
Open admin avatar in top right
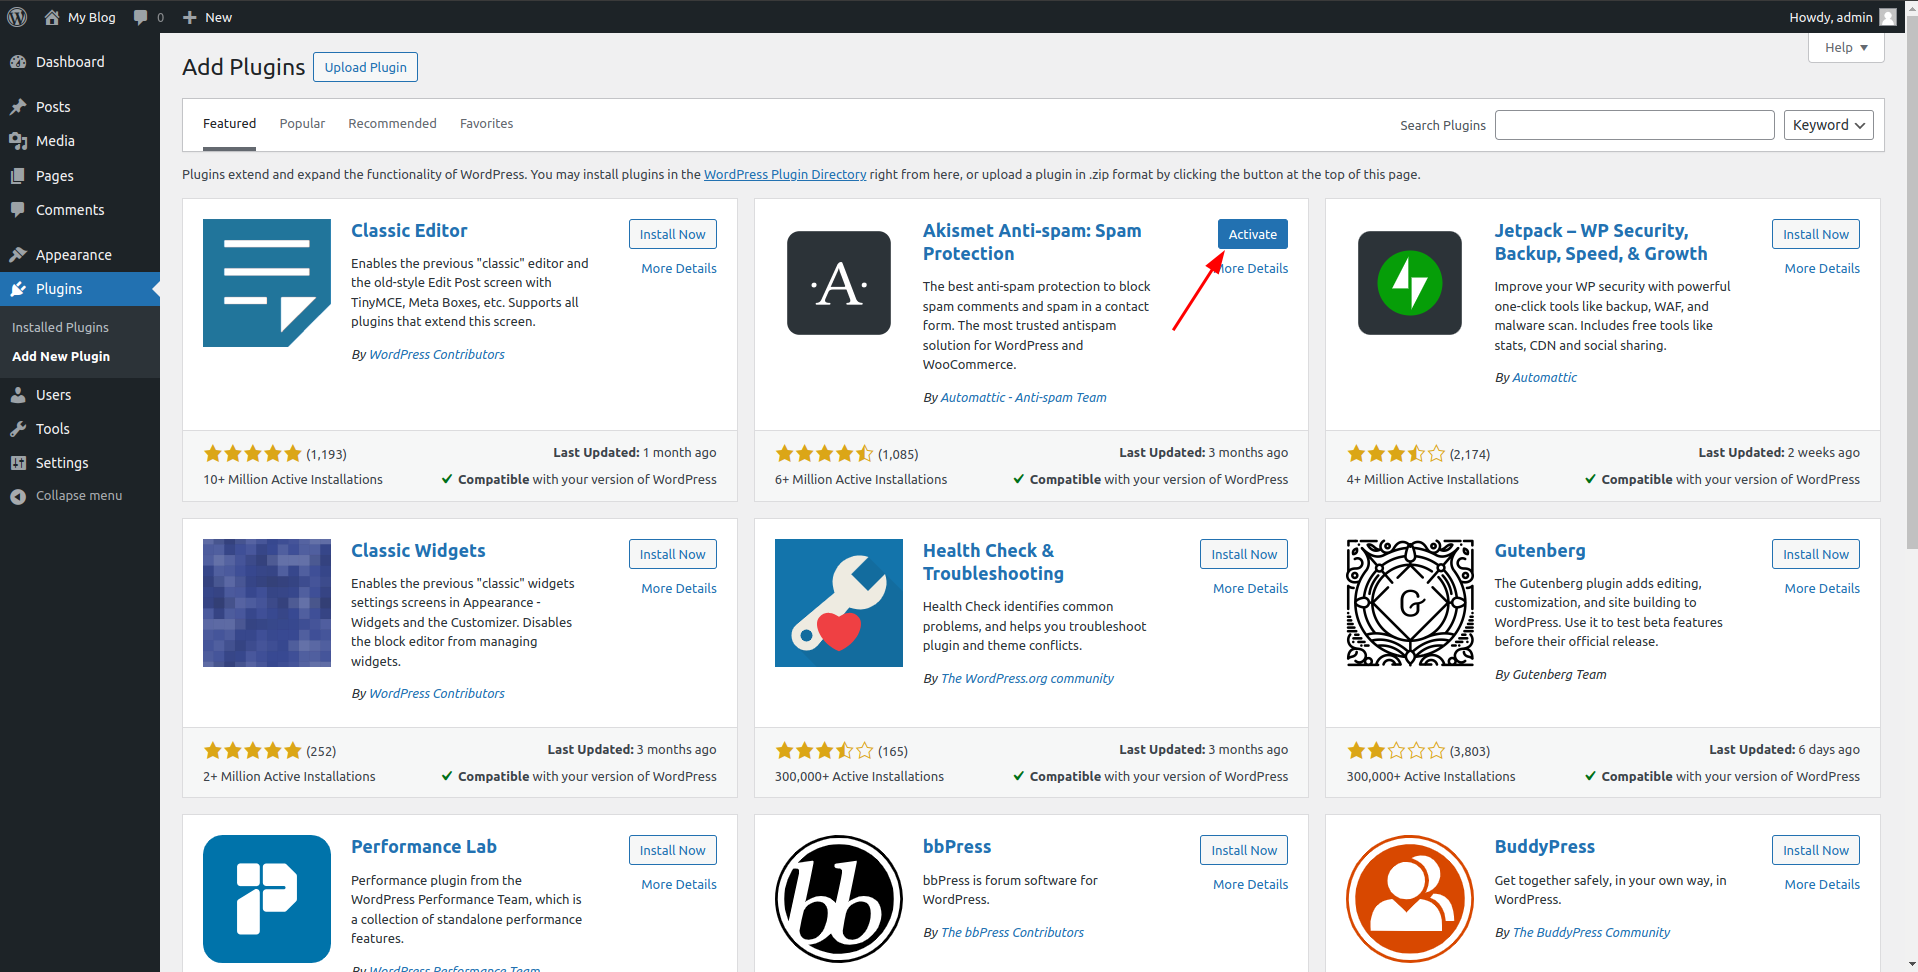(1887, 17)
